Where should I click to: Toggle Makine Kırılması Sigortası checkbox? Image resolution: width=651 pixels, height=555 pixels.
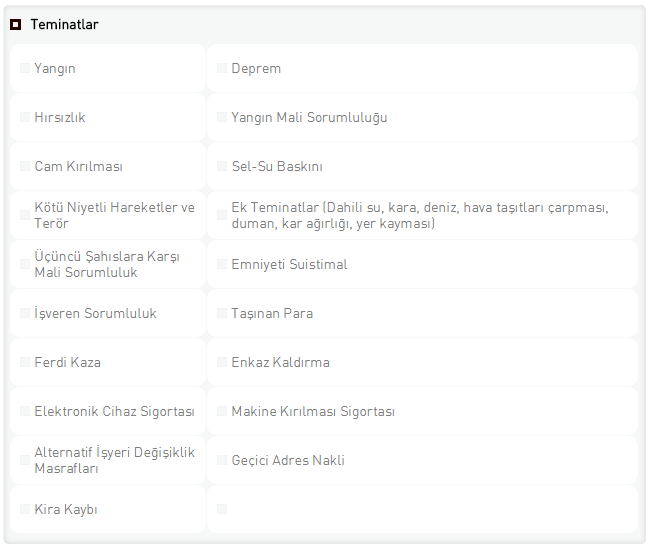pyautogui.click(x=222, y=411)
